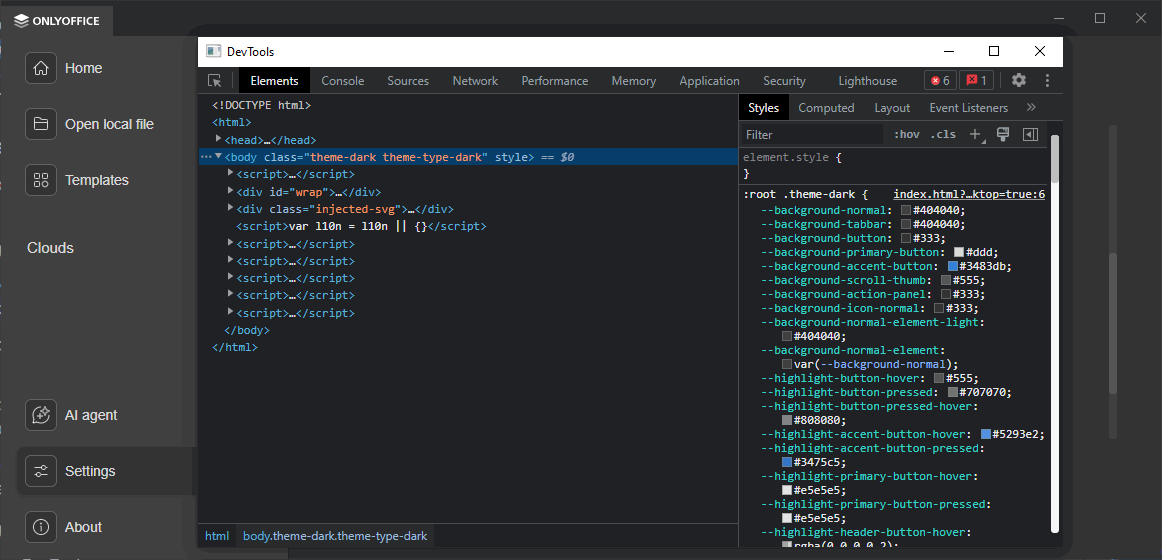Viewport: 1162px width, 560px height.
Task: Select the Elements tab
Action: point(274,81)
